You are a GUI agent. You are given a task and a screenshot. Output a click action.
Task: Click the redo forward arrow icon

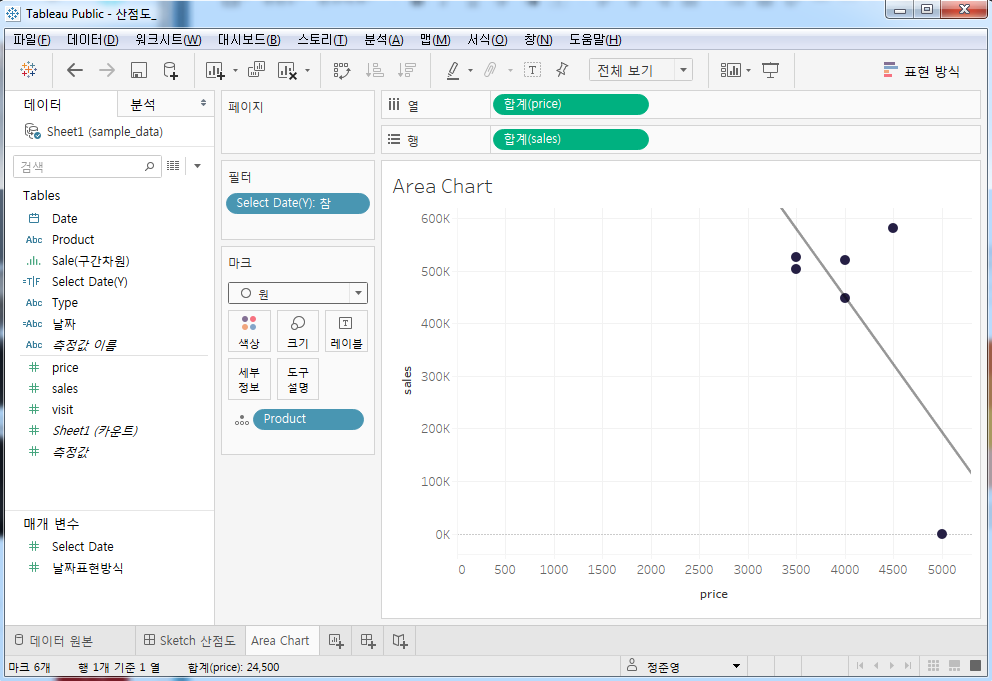[106, 70]
